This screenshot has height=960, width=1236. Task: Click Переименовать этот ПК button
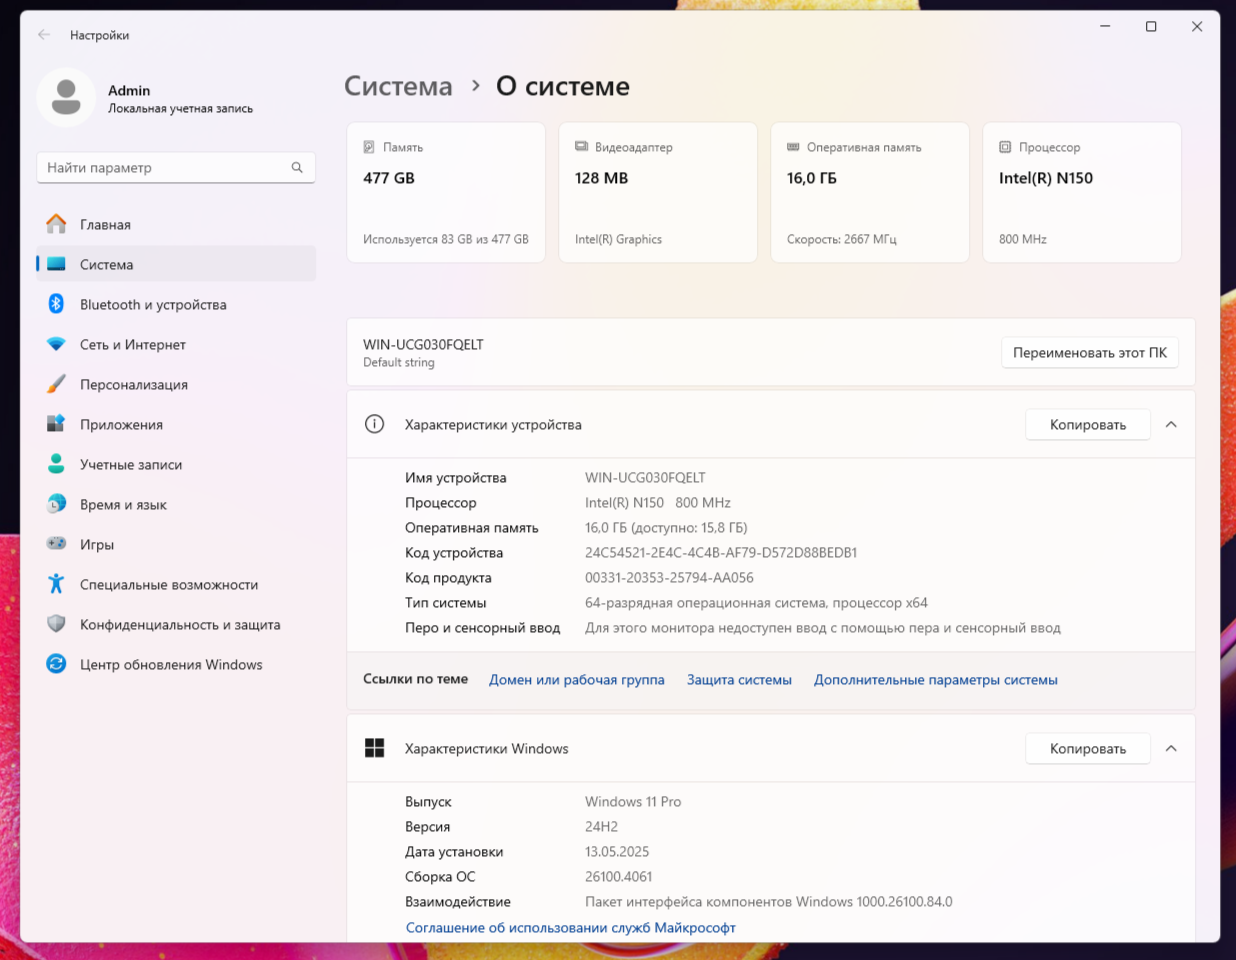(x=1090, y=352)
